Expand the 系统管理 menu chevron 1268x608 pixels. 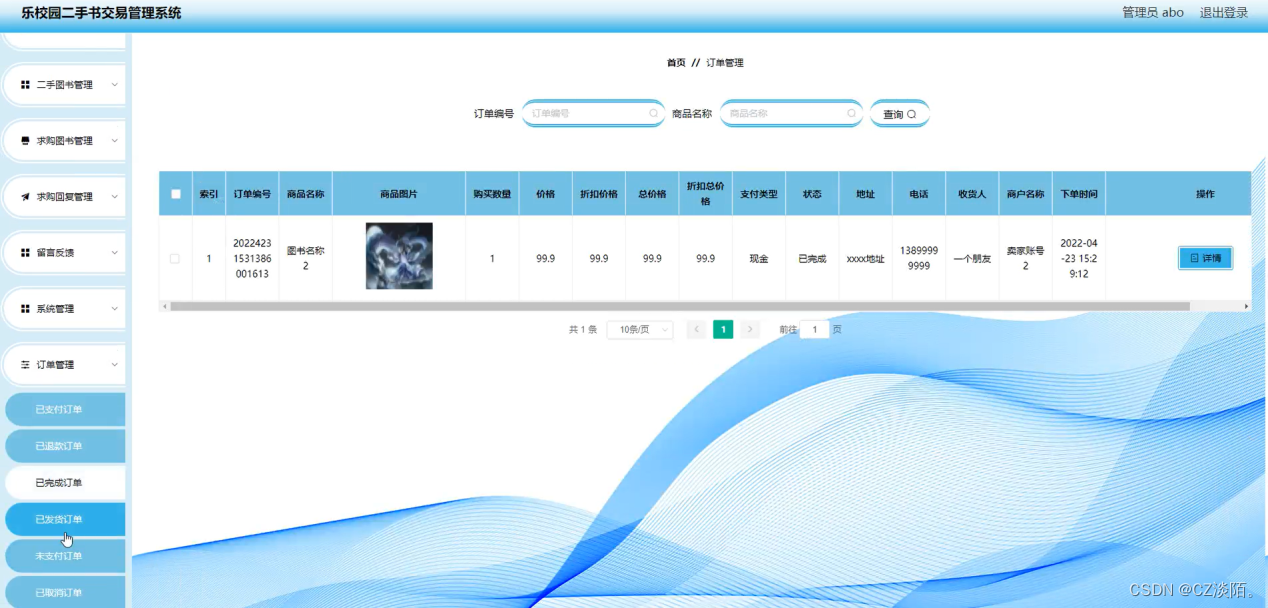114,309
